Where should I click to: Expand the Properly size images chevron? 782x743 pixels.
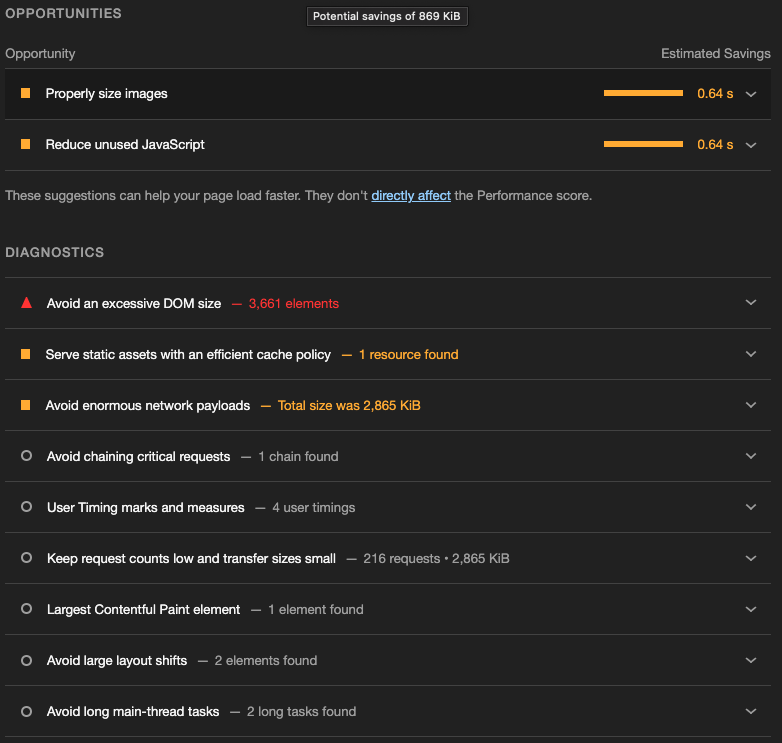pyautogui.click(x=751, y=94)
